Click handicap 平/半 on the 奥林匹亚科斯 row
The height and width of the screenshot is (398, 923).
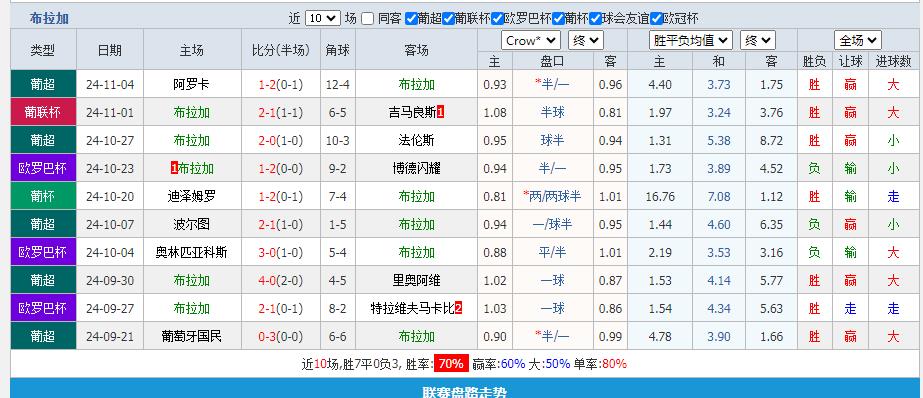(x=553, y=253)
